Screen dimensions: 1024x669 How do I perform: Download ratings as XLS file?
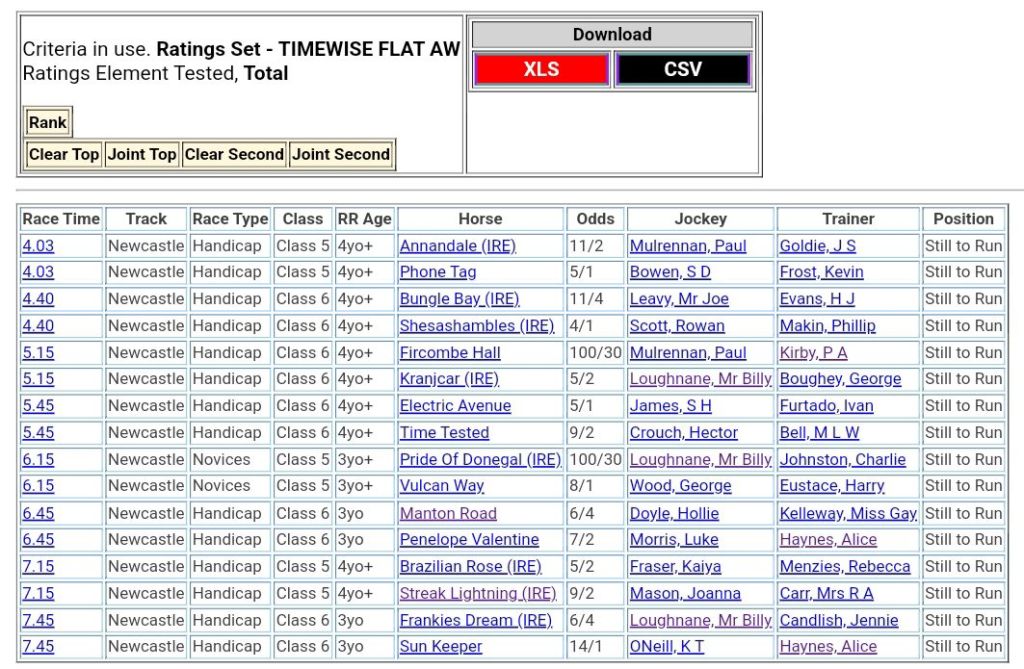(x=541, y=69)
